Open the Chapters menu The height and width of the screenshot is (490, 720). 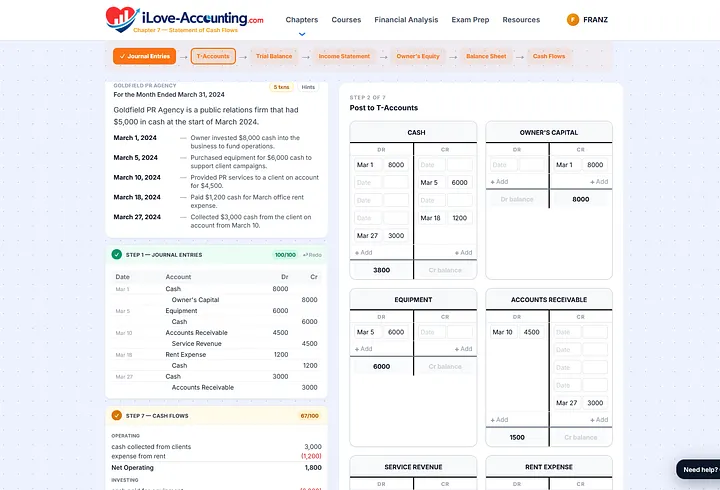pyautogui.click(x=302, y=20)
